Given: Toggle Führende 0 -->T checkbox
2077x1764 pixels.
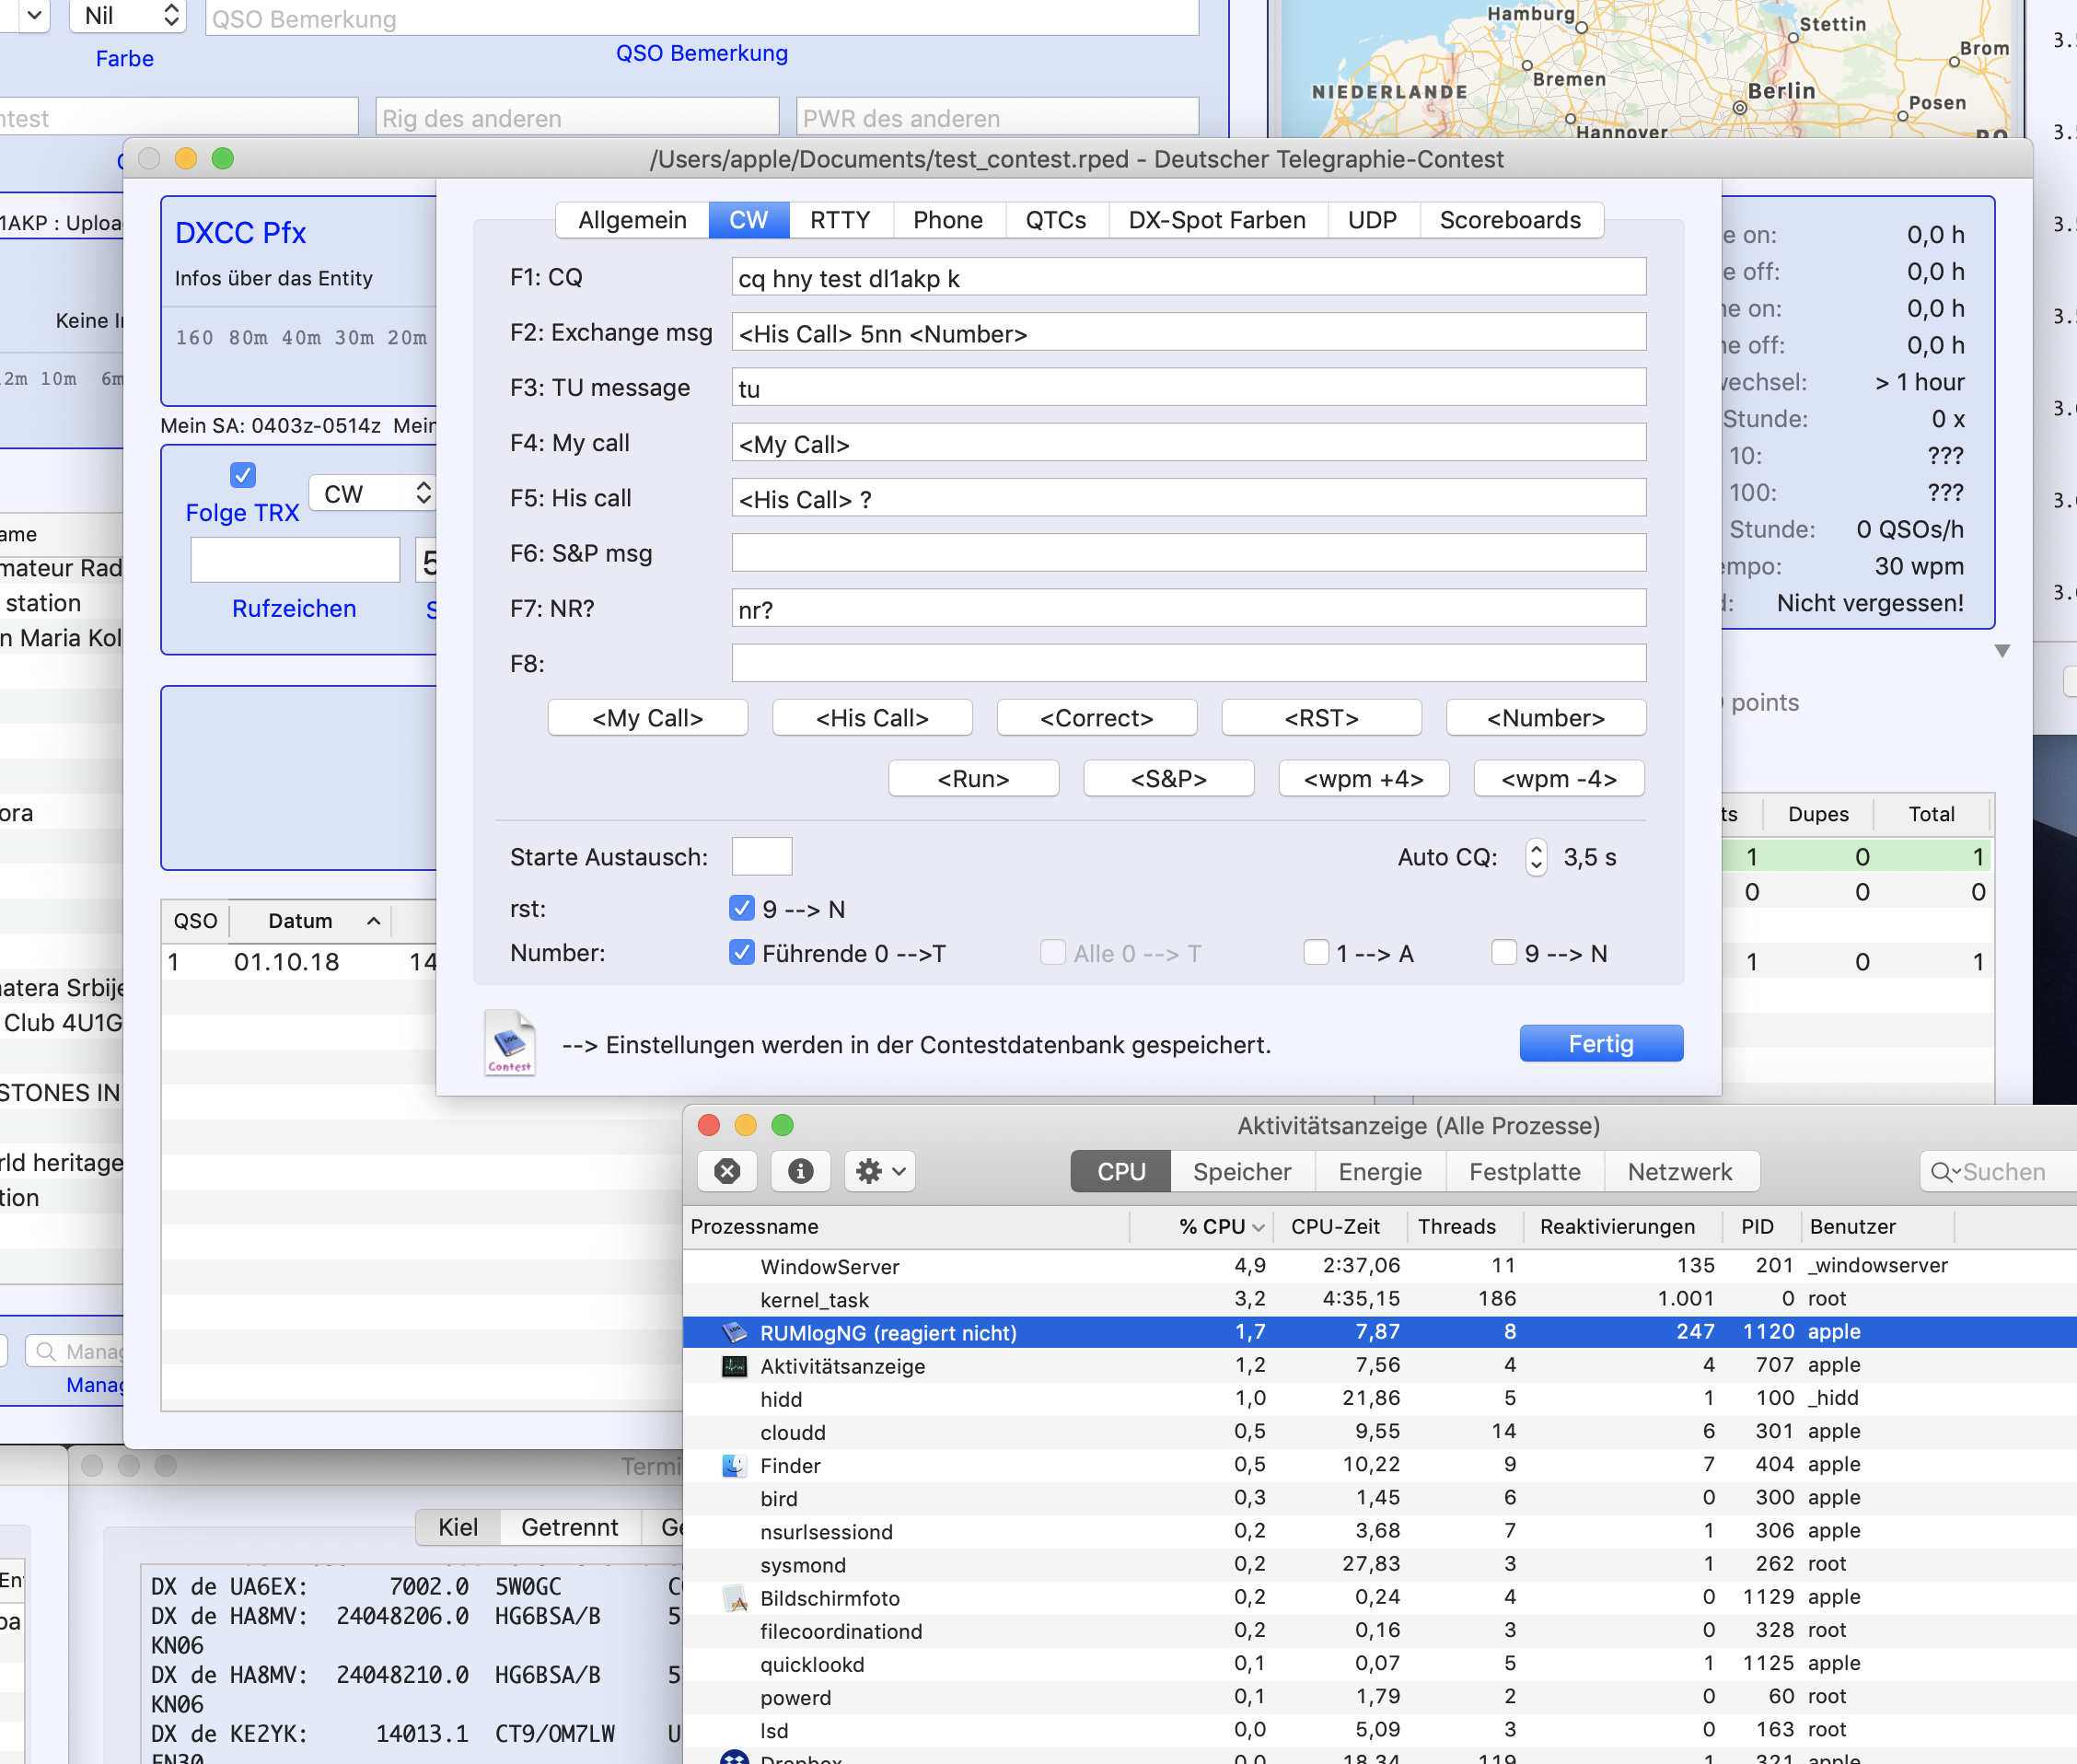Looking at the screenshot, I should point(741,952).
